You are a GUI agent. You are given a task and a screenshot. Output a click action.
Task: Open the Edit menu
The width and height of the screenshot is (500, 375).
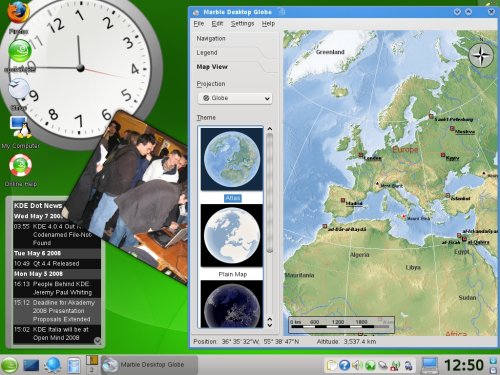coord(217,24)
